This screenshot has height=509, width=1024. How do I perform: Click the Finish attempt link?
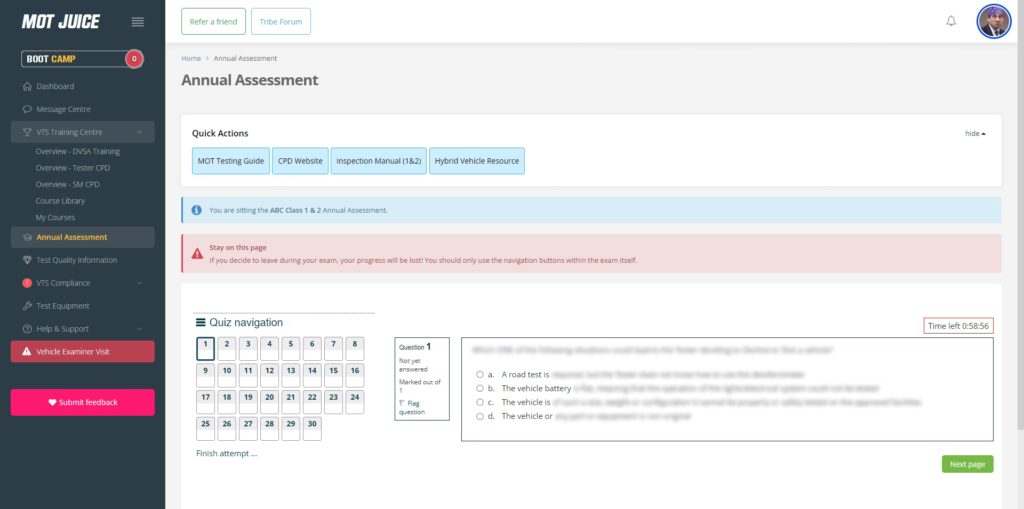click(x=227, y=453)
